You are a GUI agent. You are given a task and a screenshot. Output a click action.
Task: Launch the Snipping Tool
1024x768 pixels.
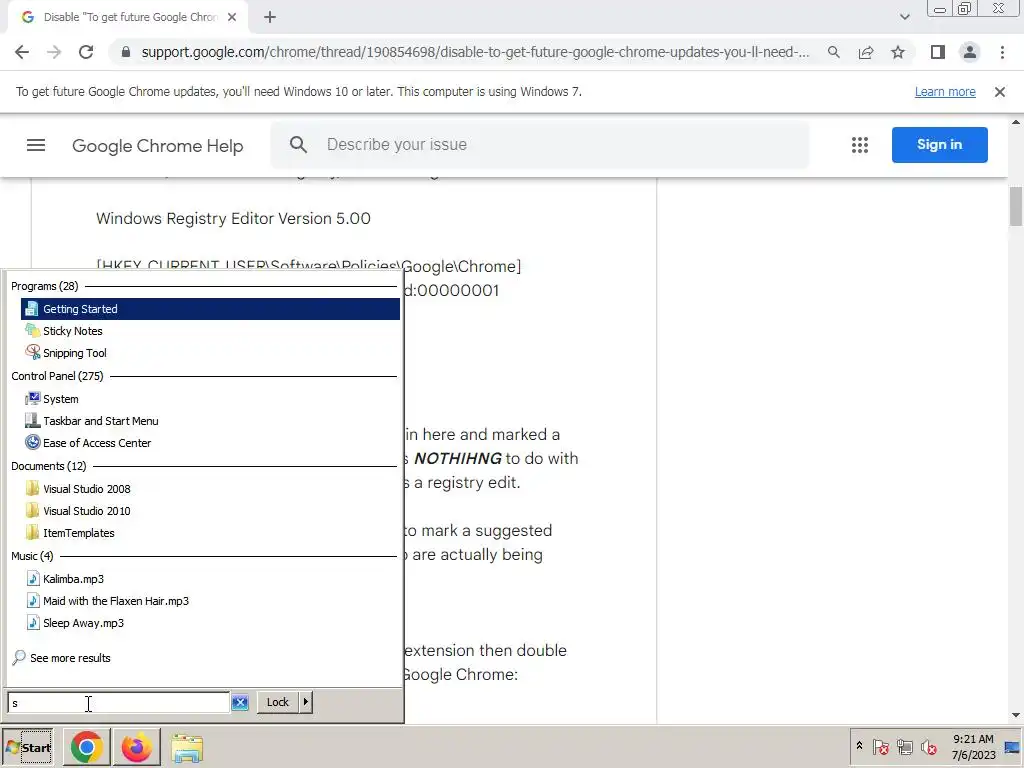pyautogui.click(x=210, y=353)
